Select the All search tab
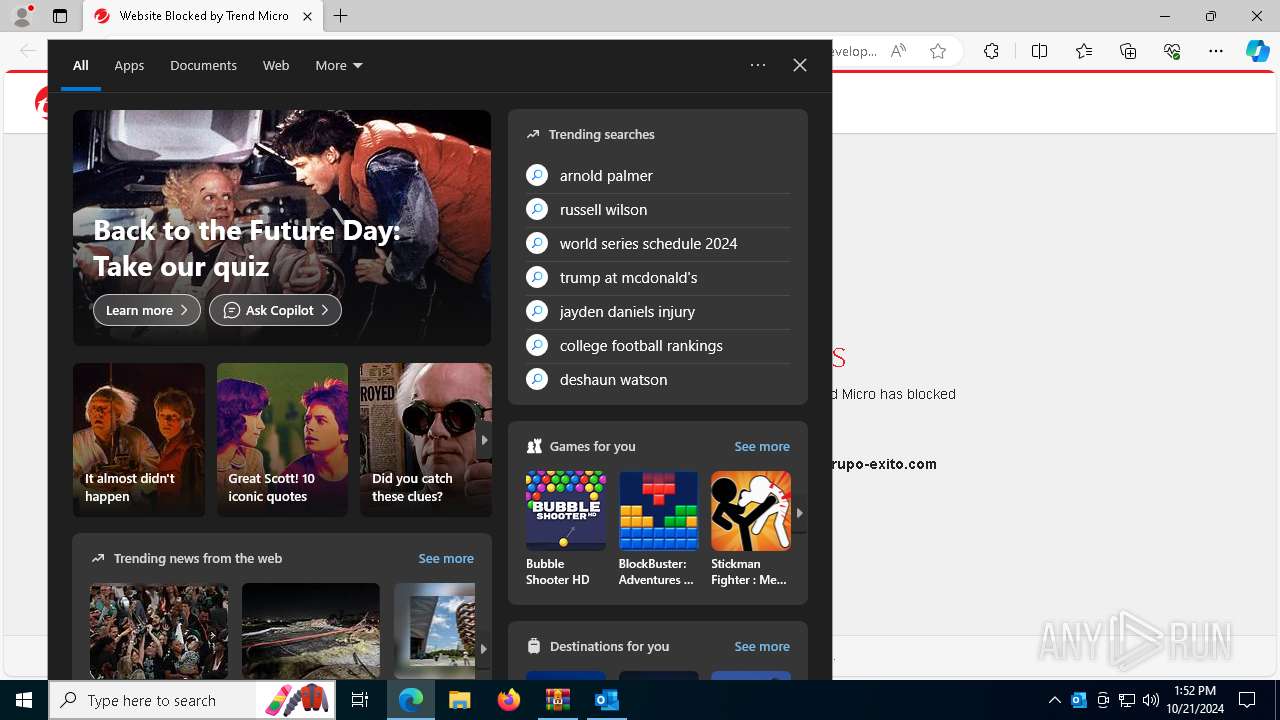This screenshot has height=720, width=1280. (81, 65)
